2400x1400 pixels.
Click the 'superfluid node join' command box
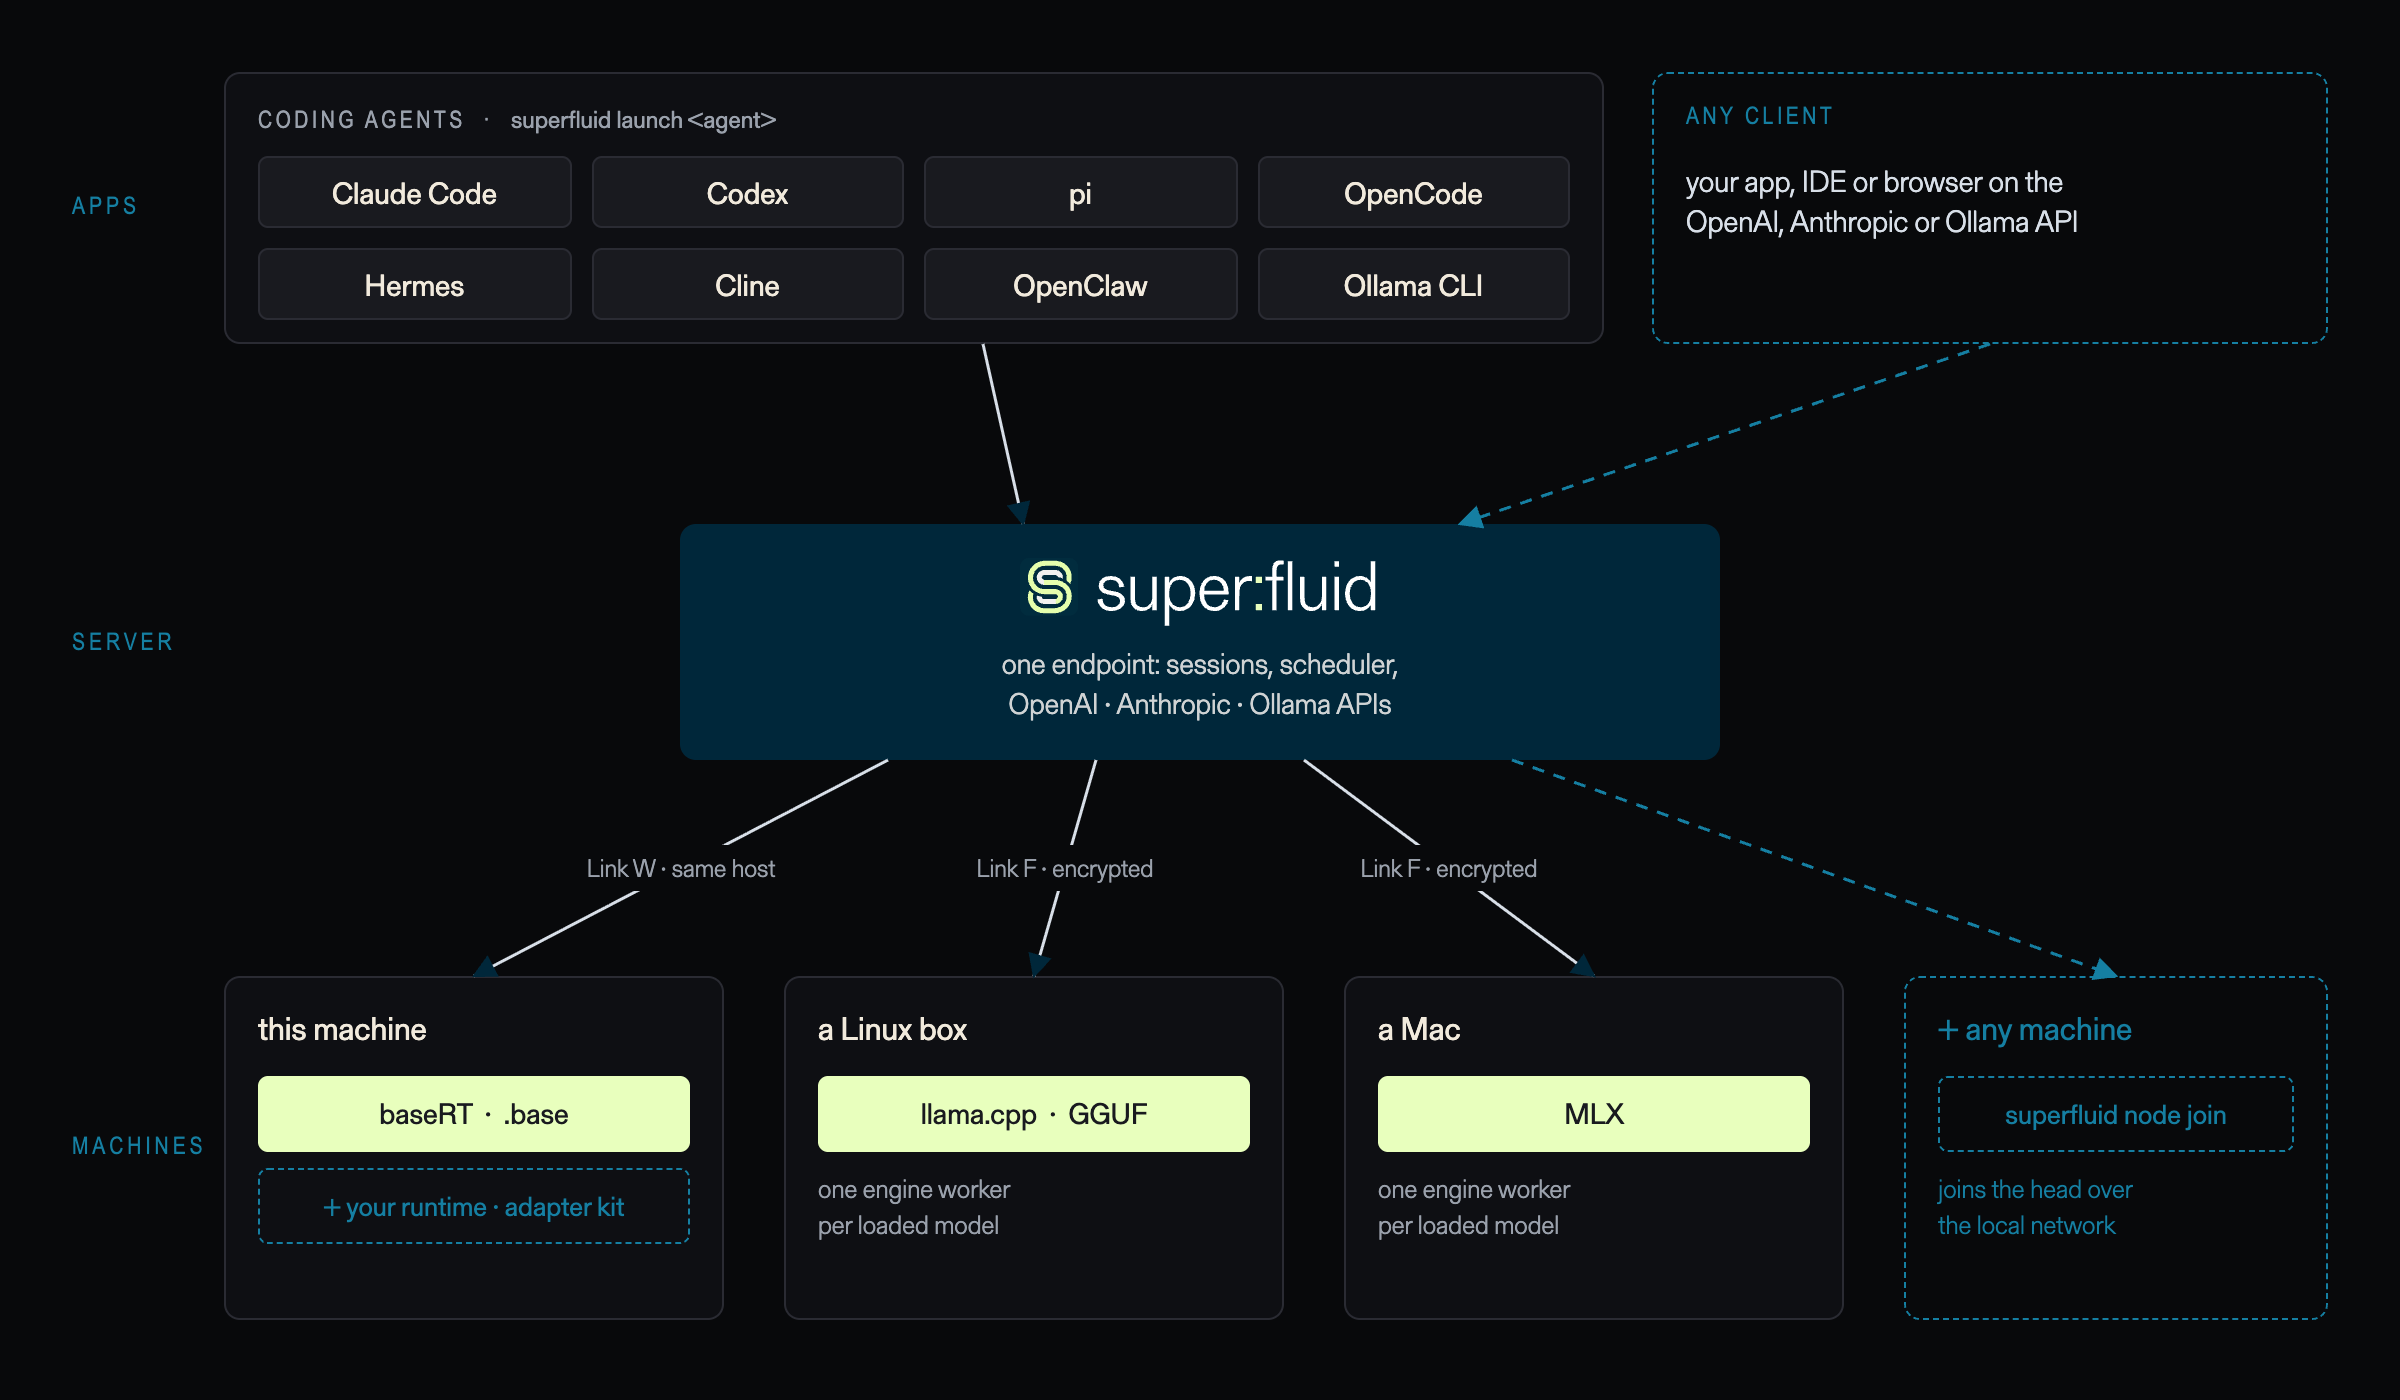point(2115,1114)
